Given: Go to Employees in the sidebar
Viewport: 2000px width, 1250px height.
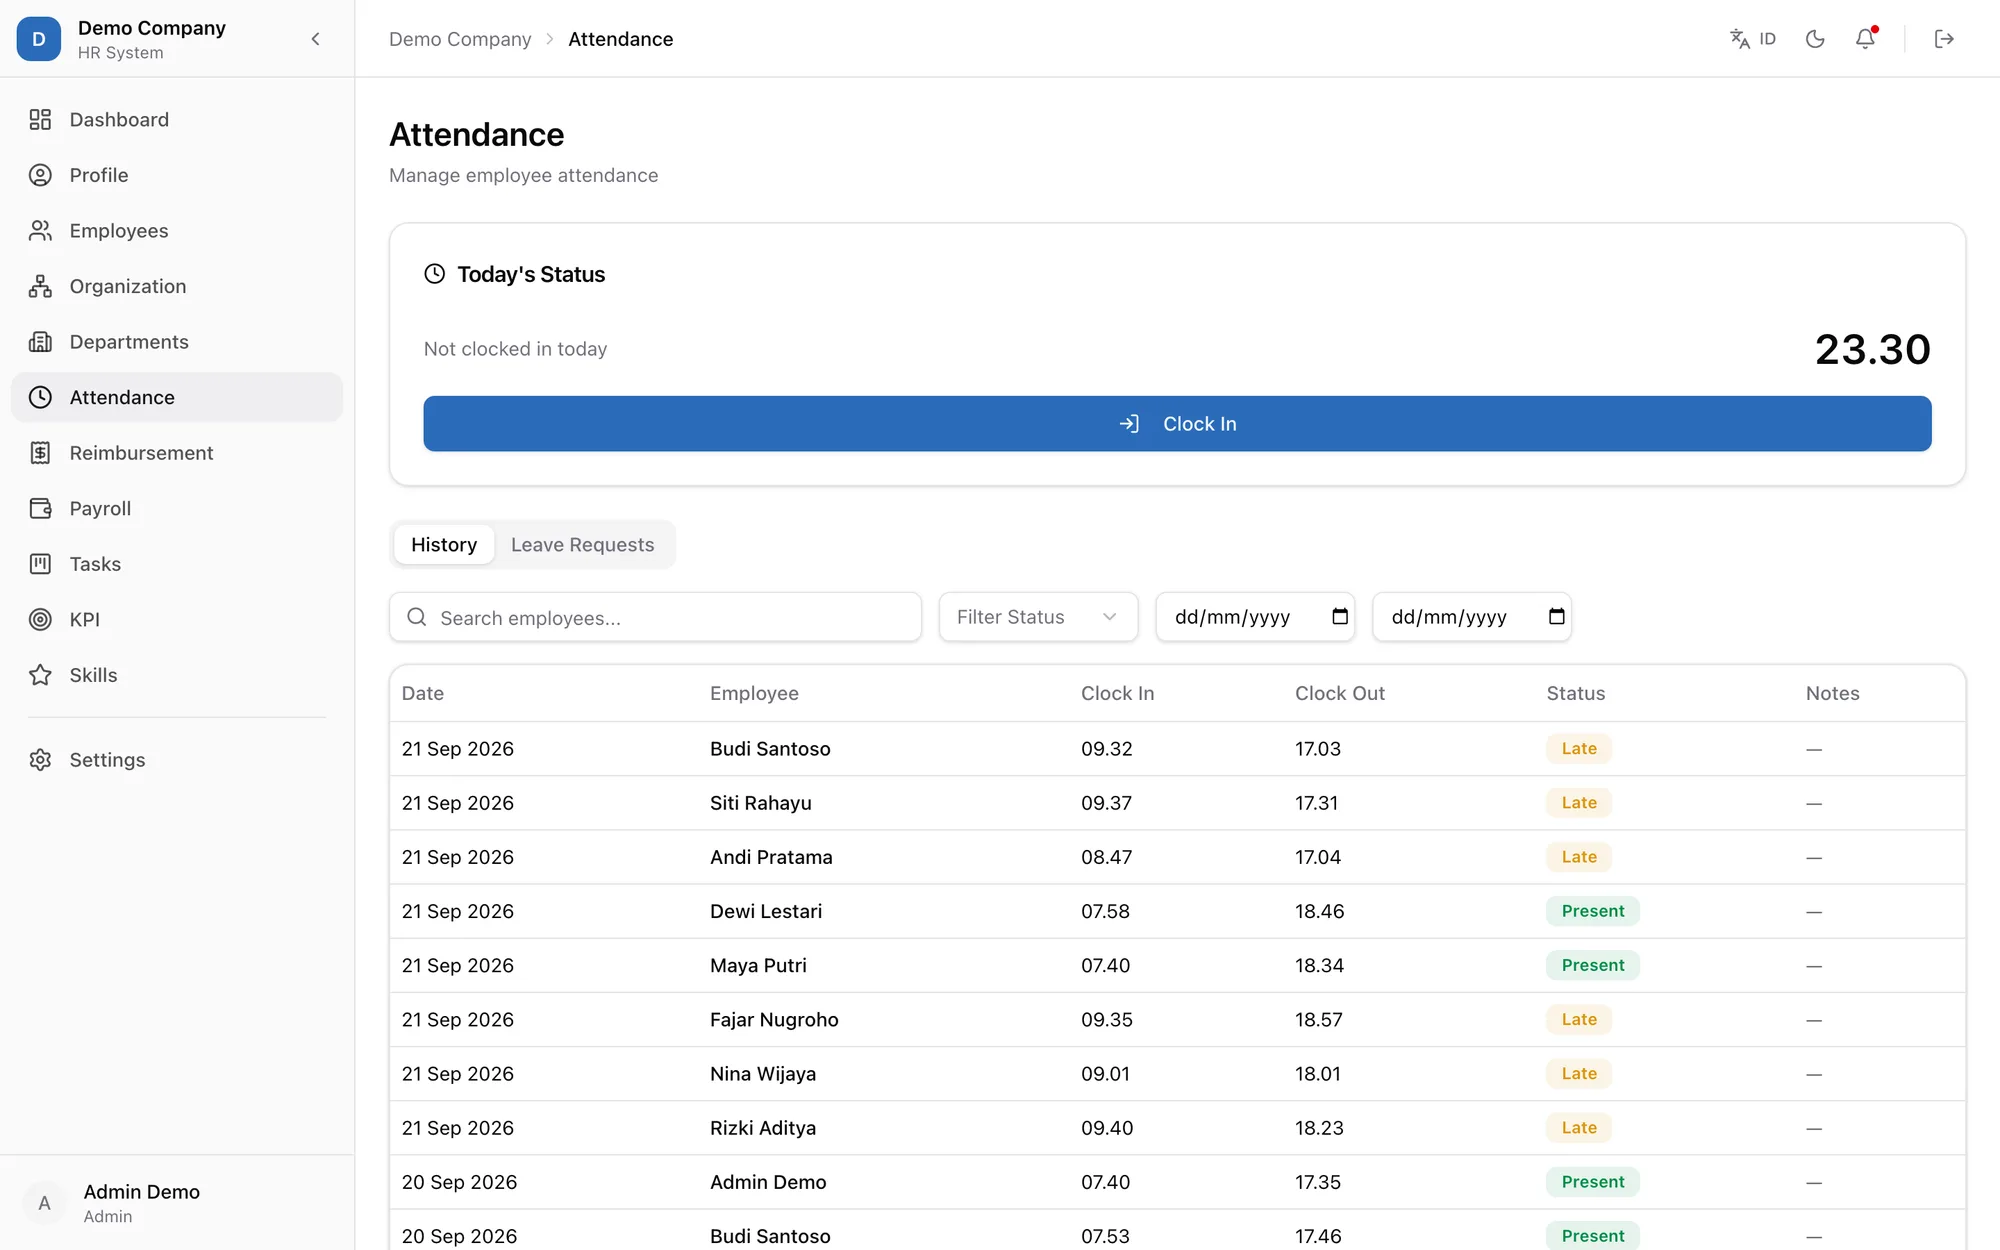Looking at the screenshot, I should [177, 231].
